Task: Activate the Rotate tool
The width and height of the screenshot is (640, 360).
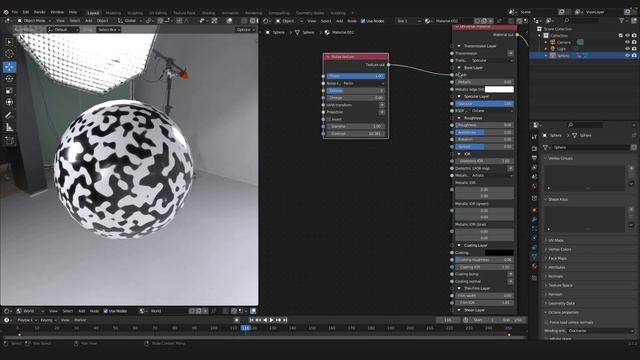Action: pos(9,79)
